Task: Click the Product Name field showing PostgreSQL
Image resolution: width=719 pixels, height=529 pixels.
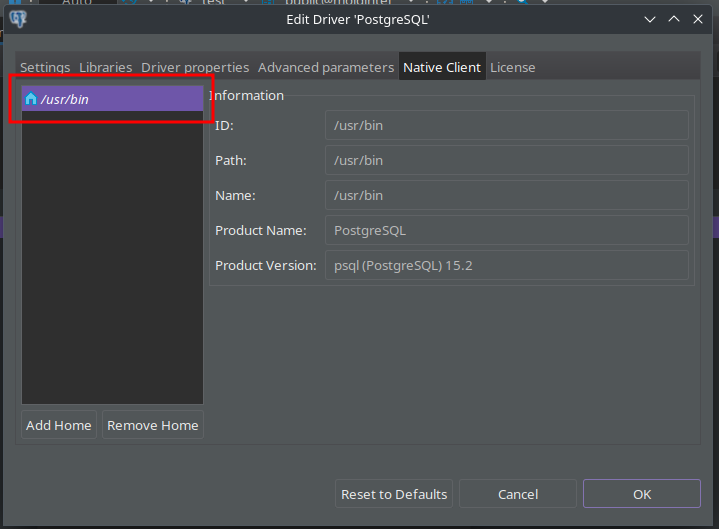Action: click(507, 230)
